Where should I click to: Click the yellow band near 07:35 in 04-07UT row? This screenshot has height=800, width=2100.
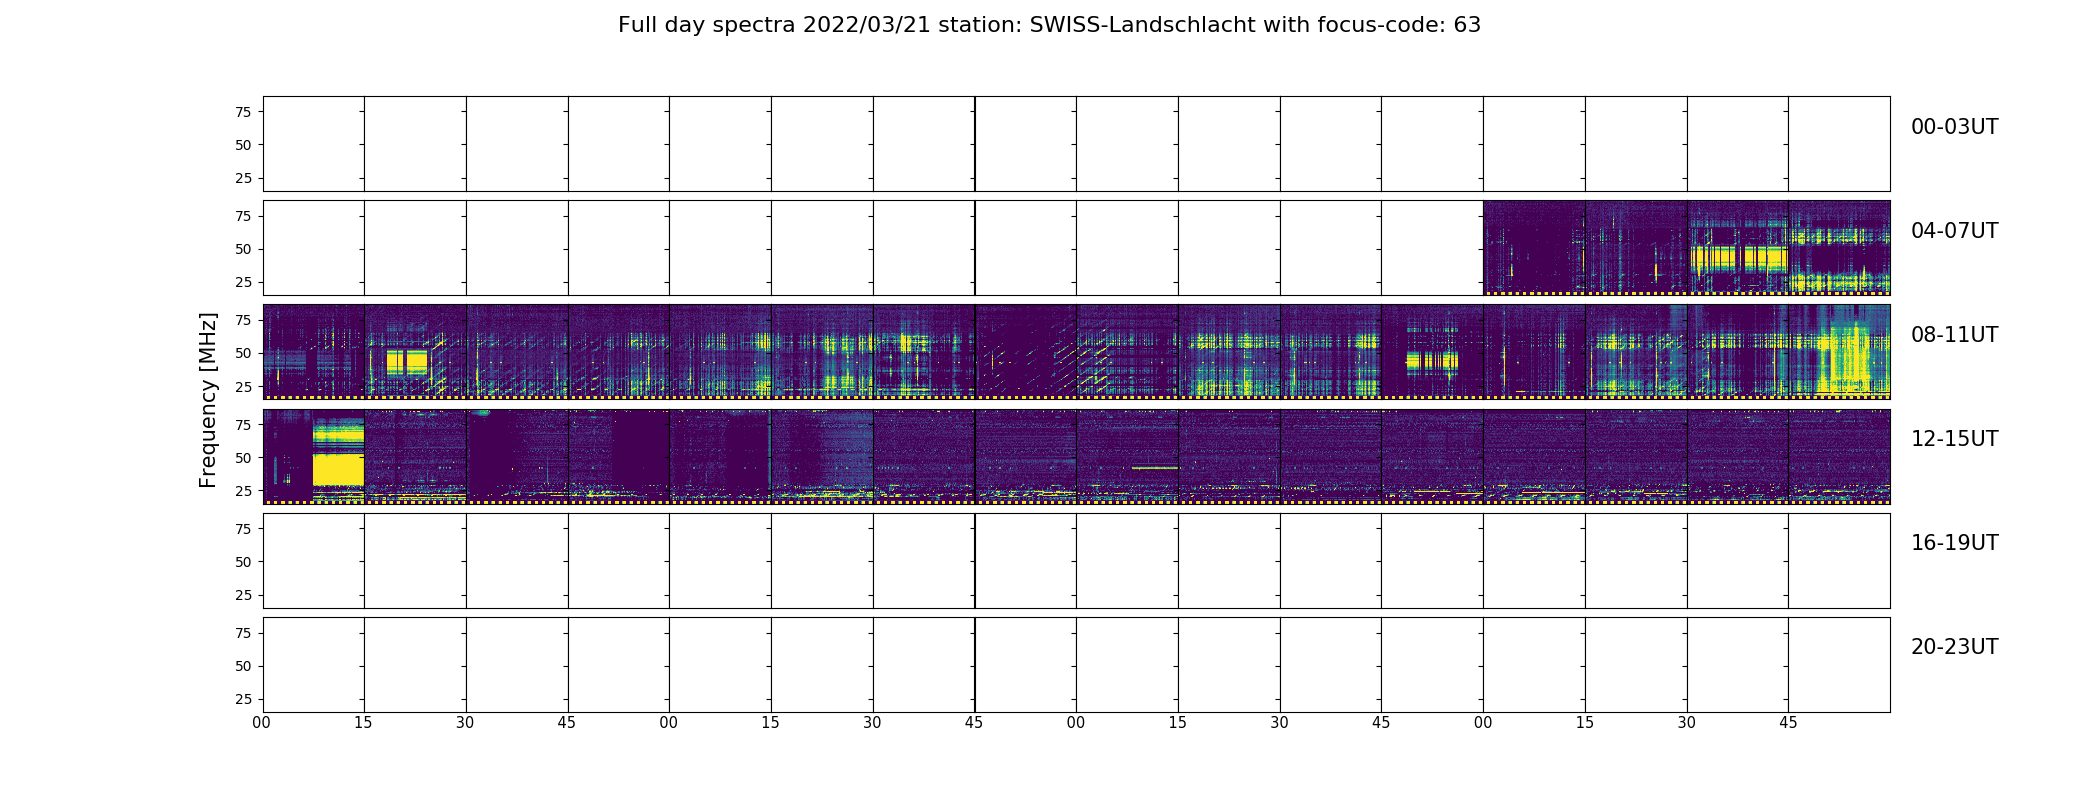(x=1739, y=258)
